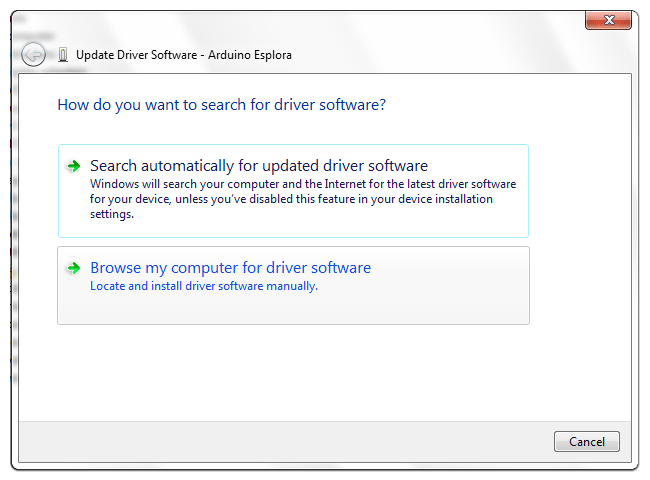Click the gray footer area left of Cancel

click(280, 441)
